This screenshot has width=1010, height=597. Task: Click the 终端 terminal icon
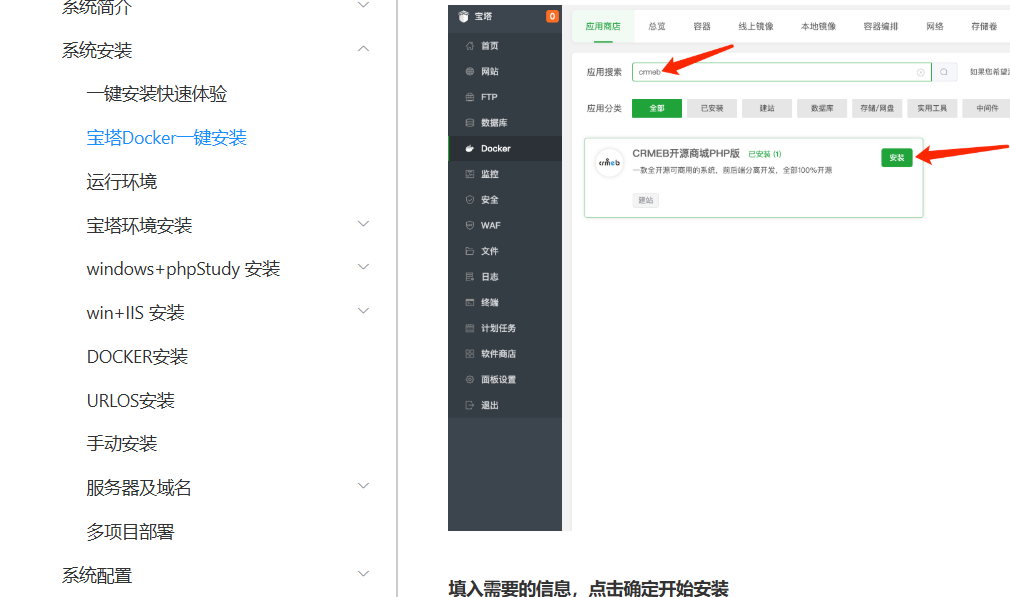tap(470, 302)
